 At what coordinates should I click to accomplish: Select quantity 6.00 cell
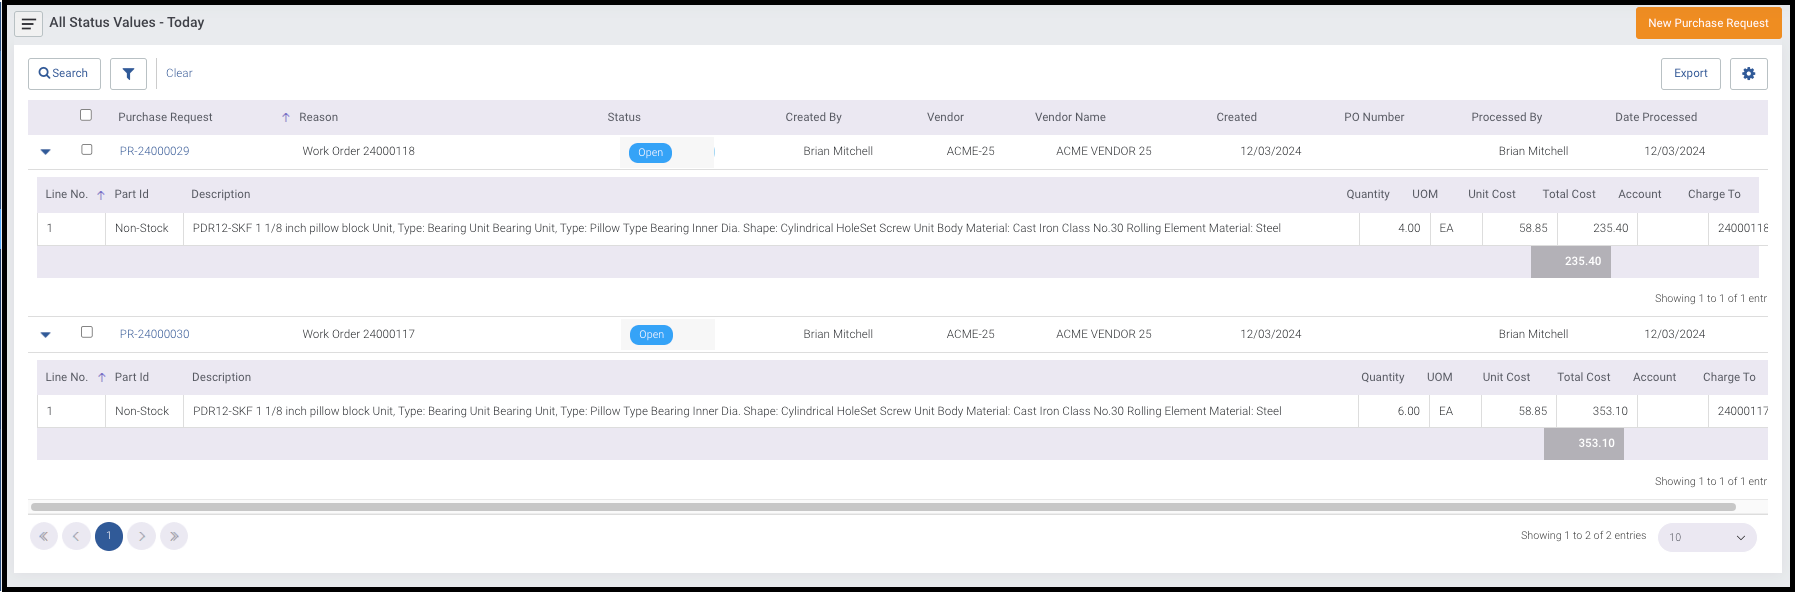1394,411
